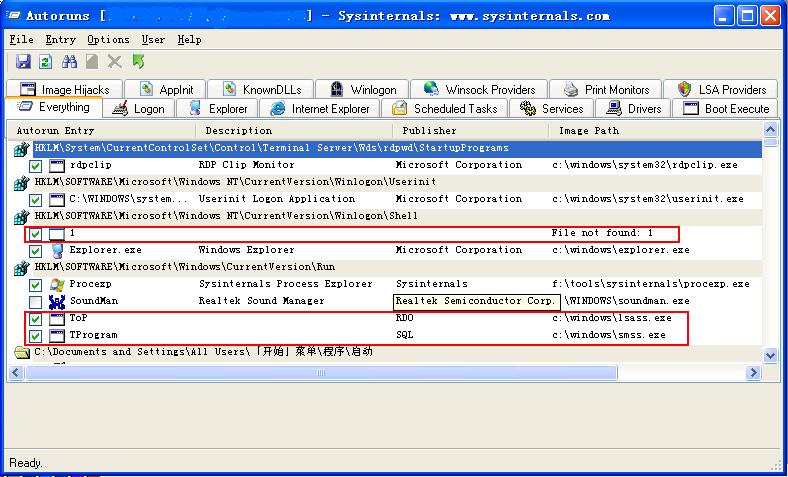This screenshot has height=477, width=788.
Task: Click the TProgram entry program icon
Action: coord(57,336)
